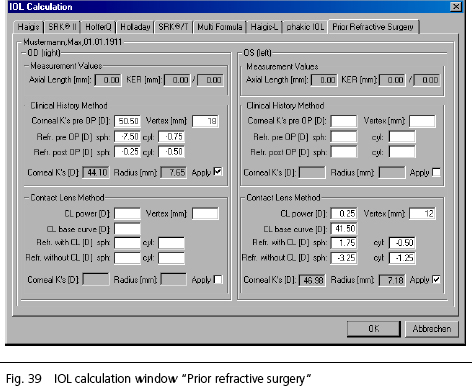The height and width of the screenshot is (386, 472).
Task: Click OS Refr. without CL sph field -3.25
Action: point(344,258)
